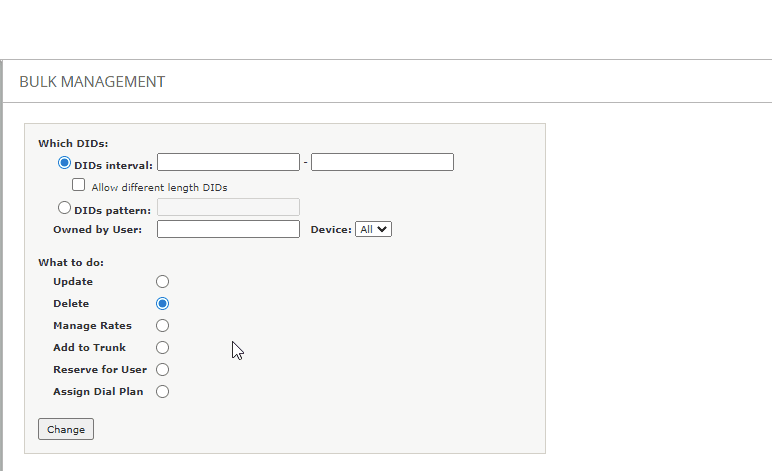This screenshot has width=772, height=471.
Task: Focus the DIDs interval start field
Action: (228, 162)
